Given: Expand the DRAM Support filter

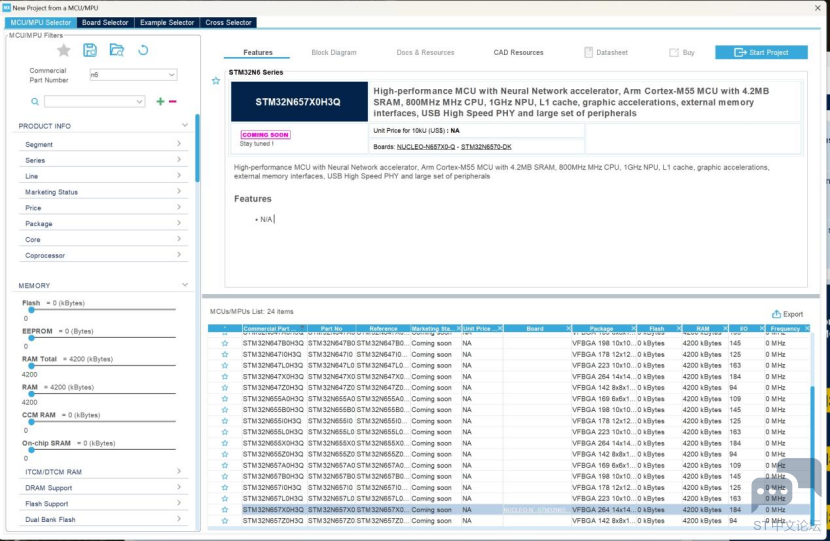Looking at the screenshot, I should tap(179, 487).
